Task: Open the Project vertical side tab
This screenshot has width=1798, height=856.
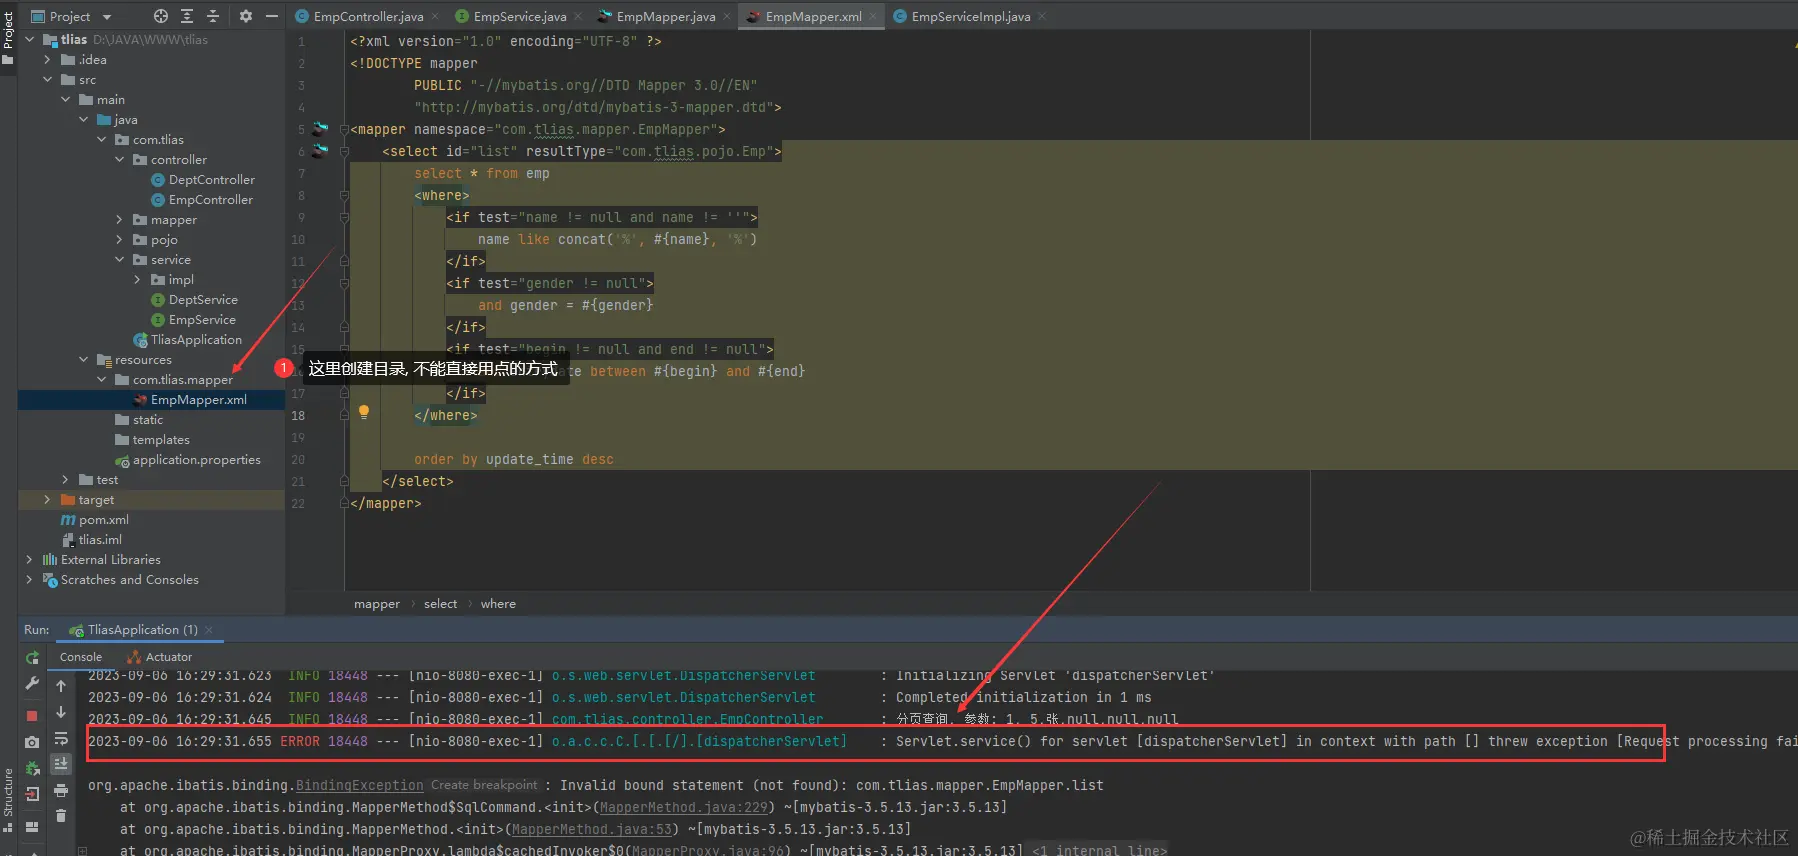Action: click(8, 37)
